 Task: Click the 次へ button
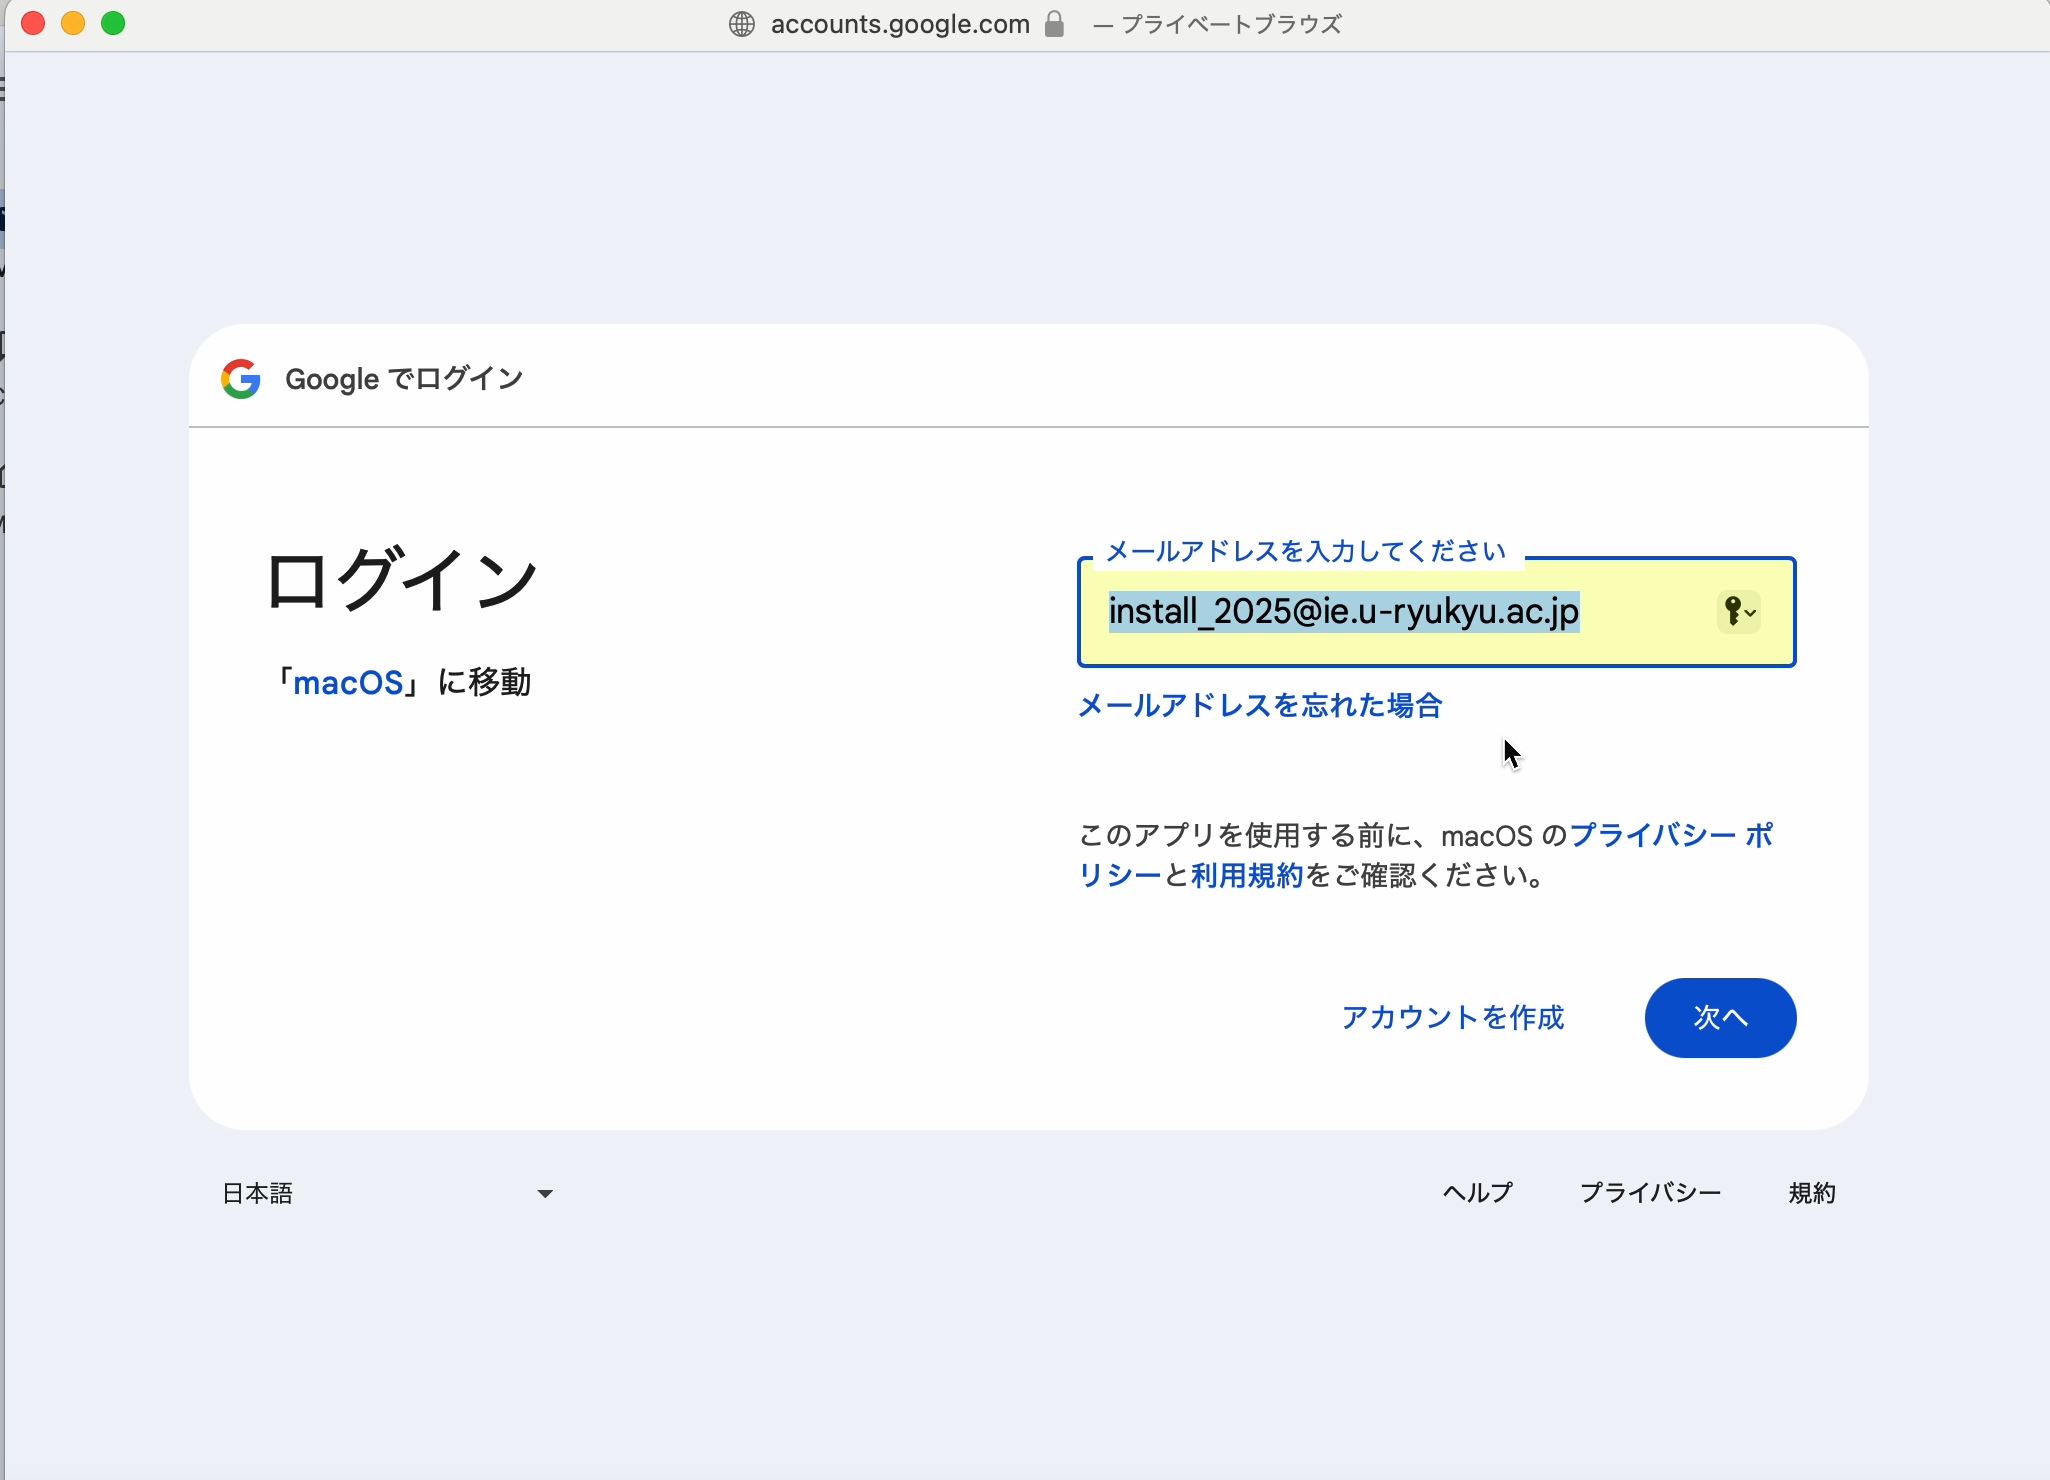(x=1720, y=1018)
